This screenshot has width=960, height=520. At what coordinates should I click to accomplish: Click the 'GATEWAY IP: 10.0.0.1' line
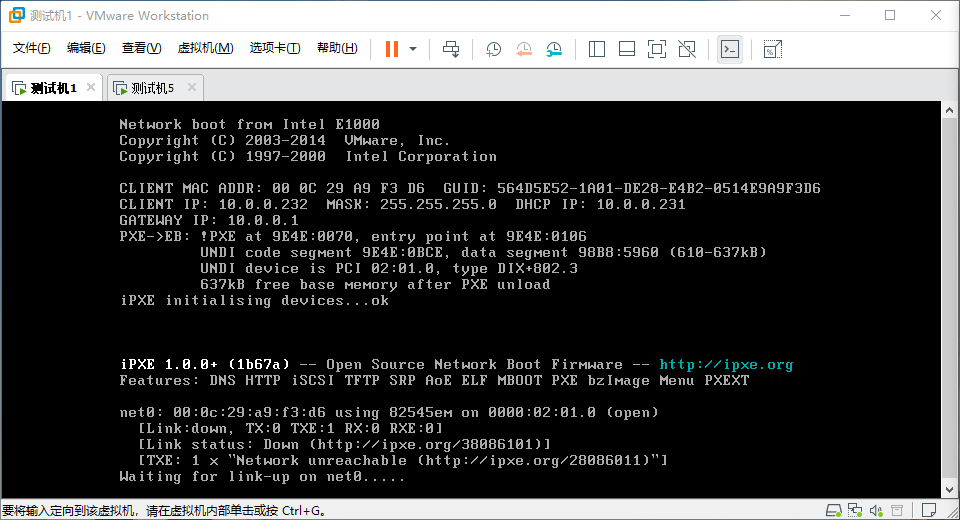209,220
